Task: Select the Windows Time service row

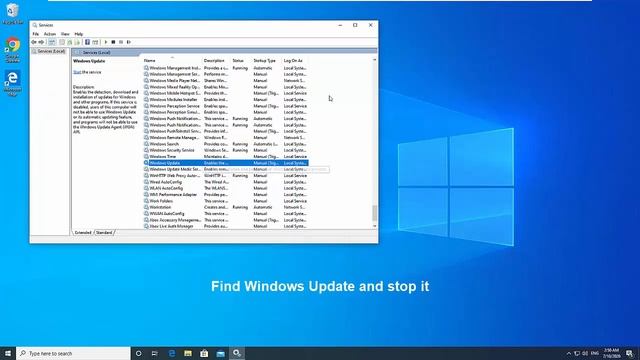Action: pyautogui.click(x=226, y=156)
